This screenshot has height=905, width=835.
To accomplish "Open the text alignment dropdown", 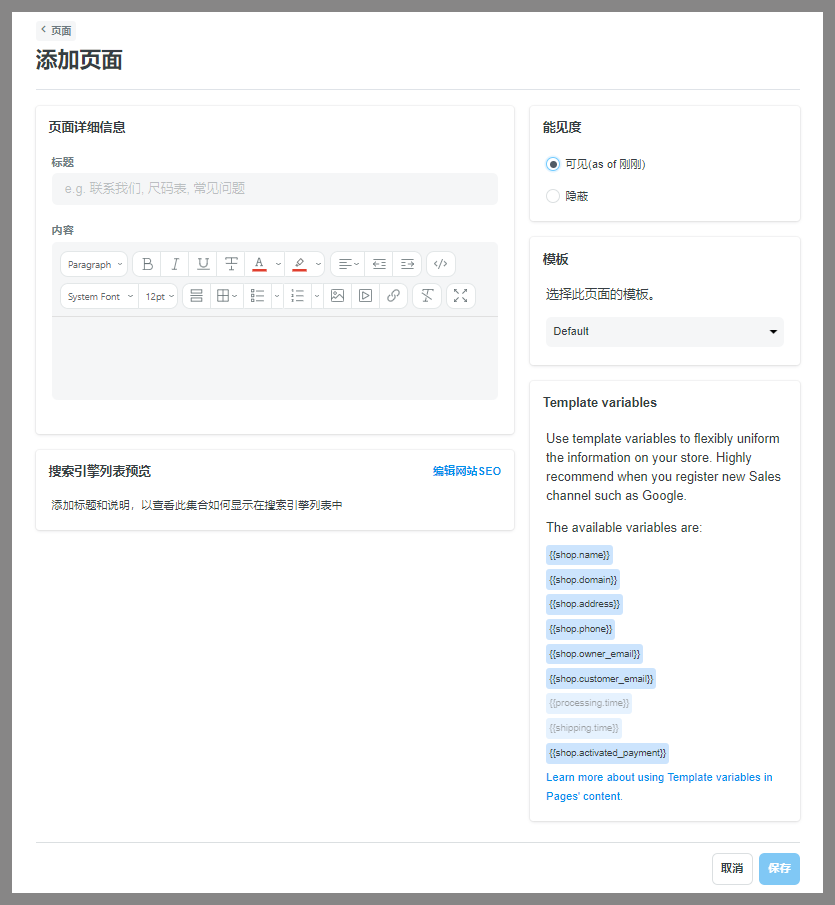I will click(x=348, y=264).
